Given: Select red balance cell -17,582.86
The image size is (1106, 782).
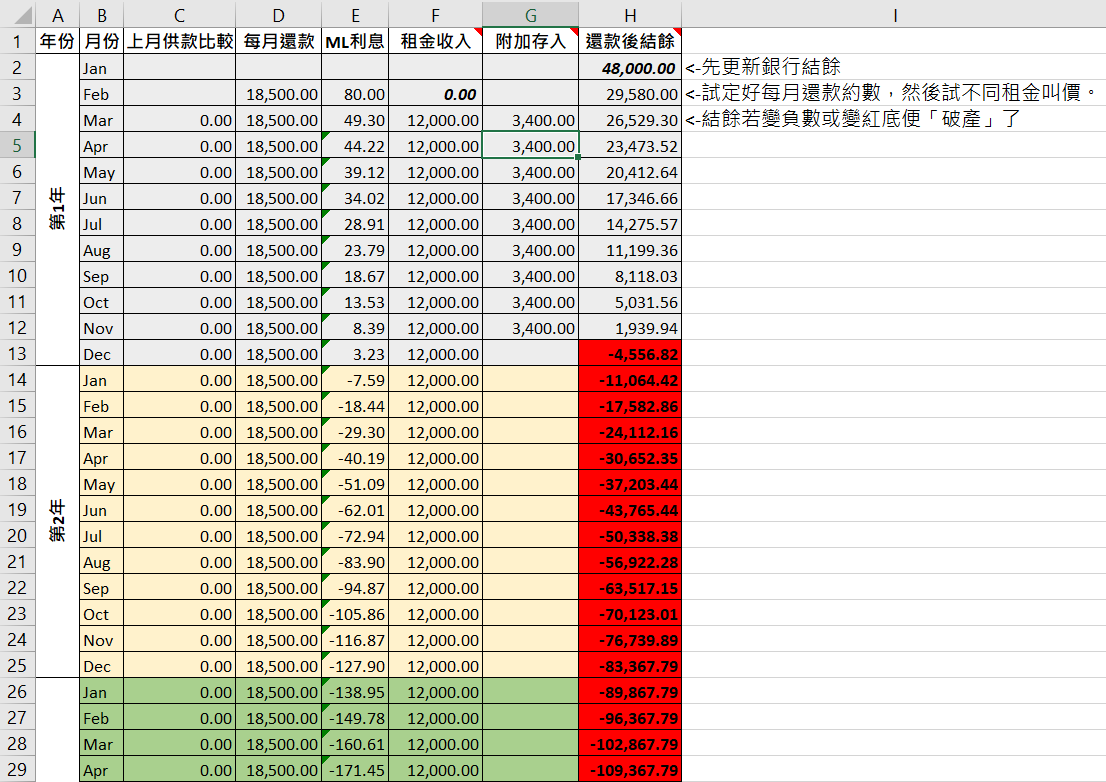Looking at the screenshot, I should (630, 406).
